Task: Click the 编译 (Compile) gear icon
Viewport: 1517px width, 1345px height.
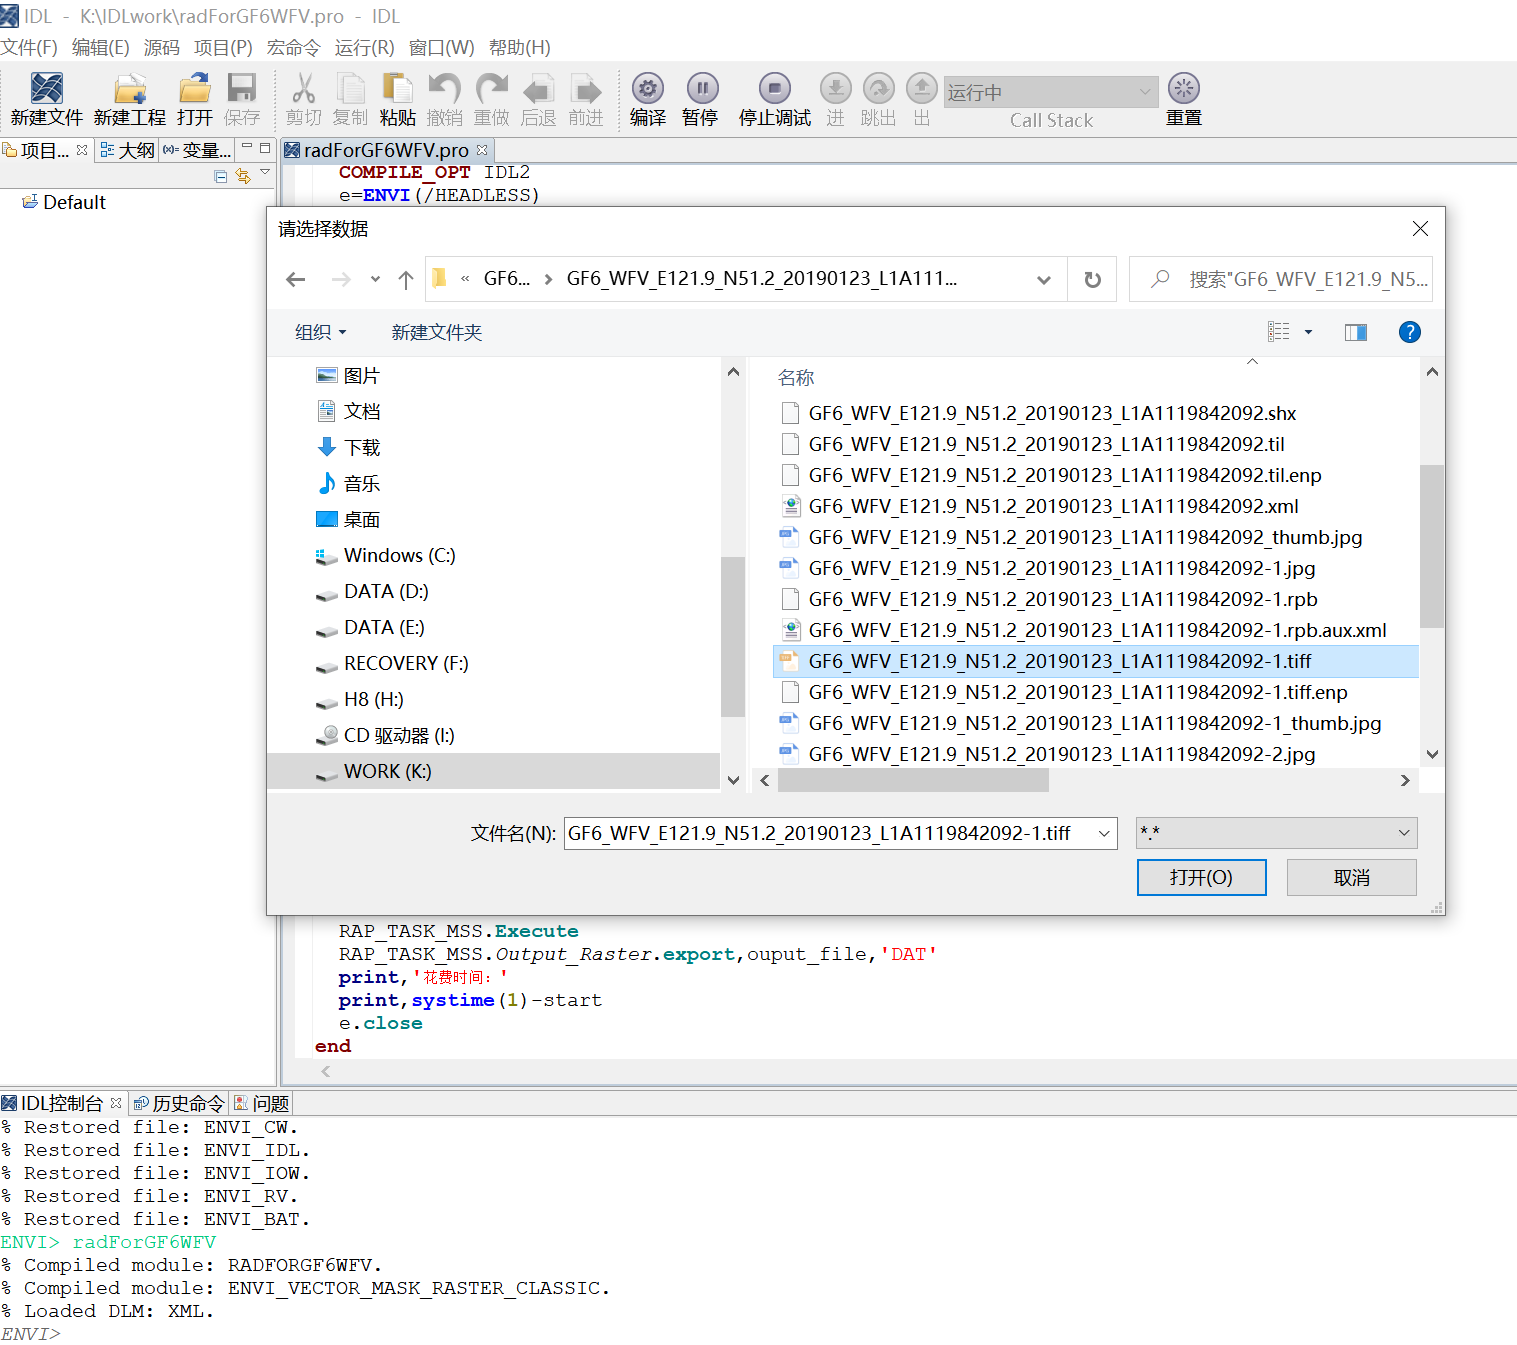Action: 648,88
